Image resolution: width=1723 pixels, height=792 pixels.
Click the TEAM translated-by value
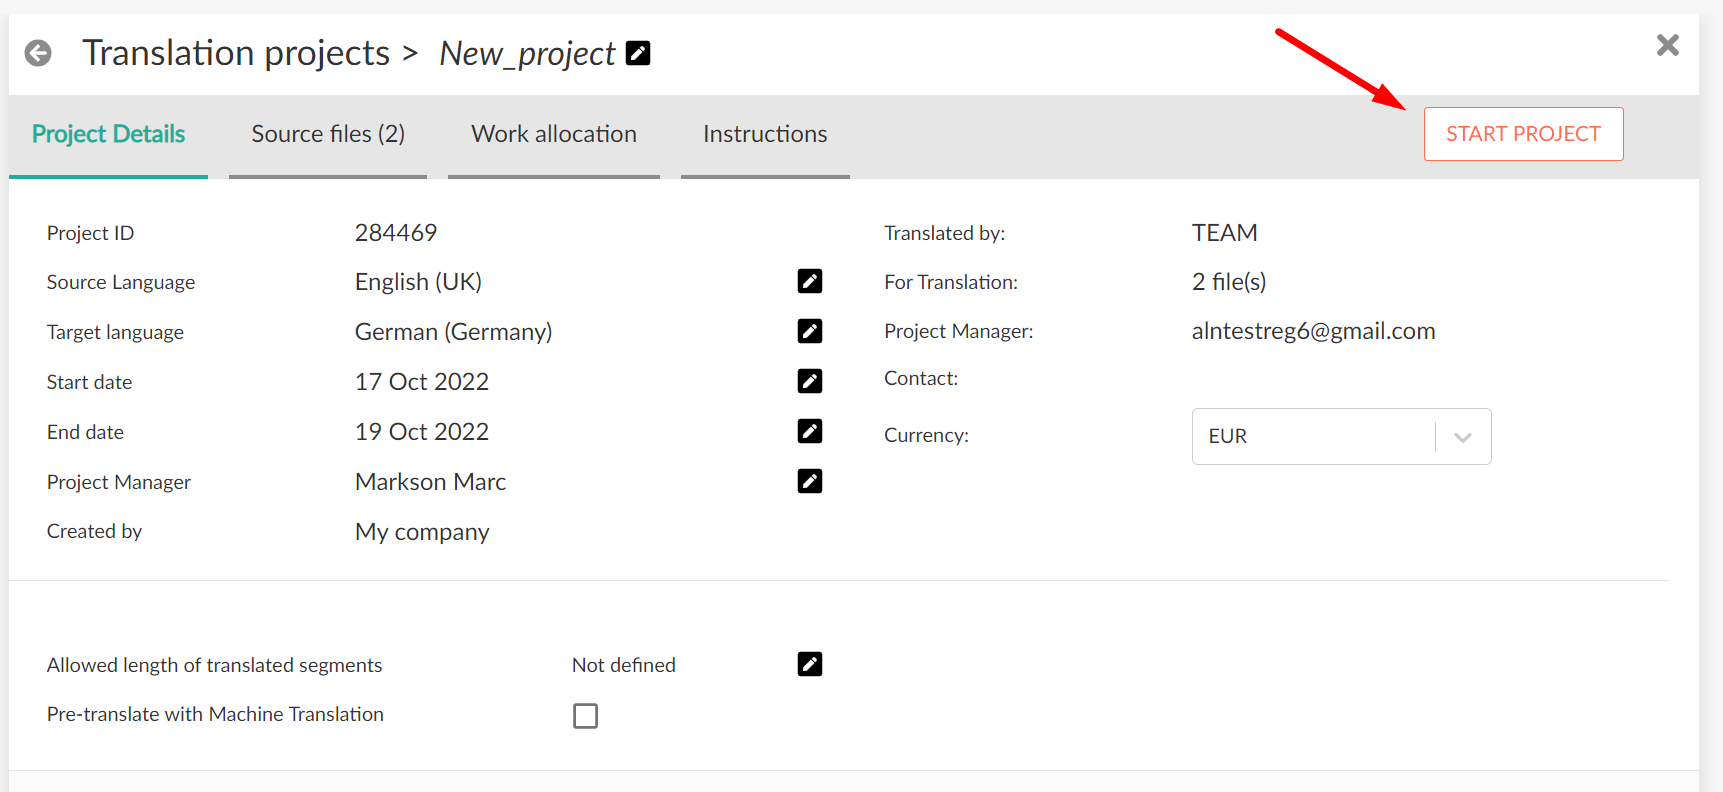coord(1224,233)
